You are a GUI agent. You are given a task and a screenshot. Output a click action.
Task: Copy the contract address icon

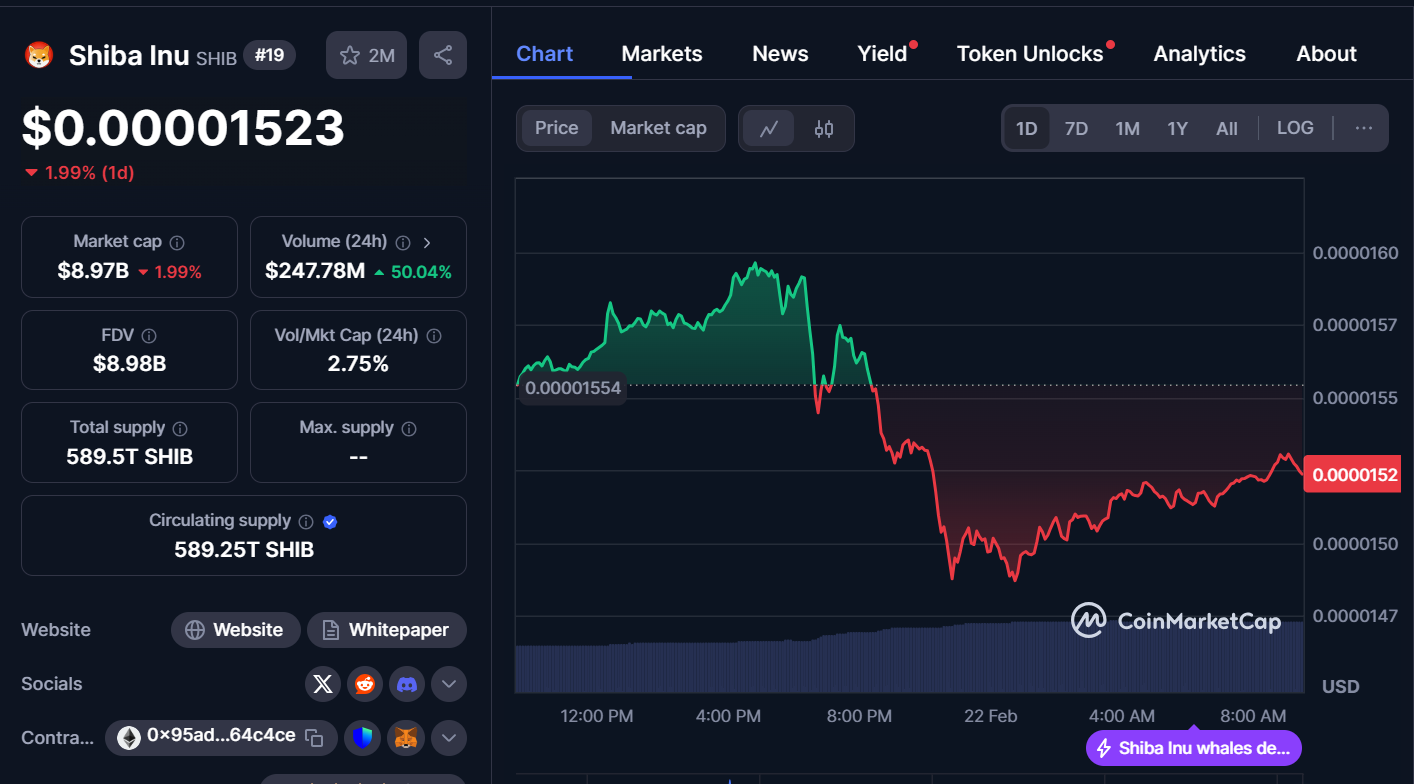(x=314, y=738)
